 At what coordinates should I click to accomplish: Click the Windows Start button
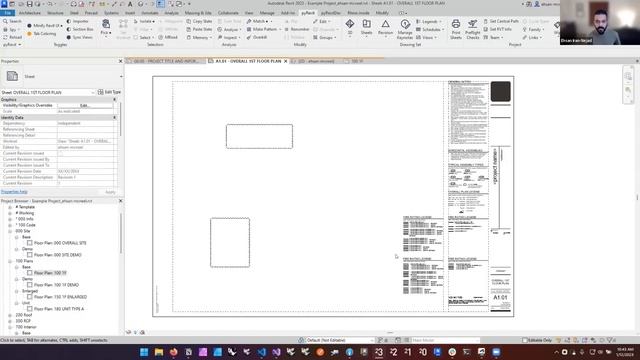click(144, 352)
